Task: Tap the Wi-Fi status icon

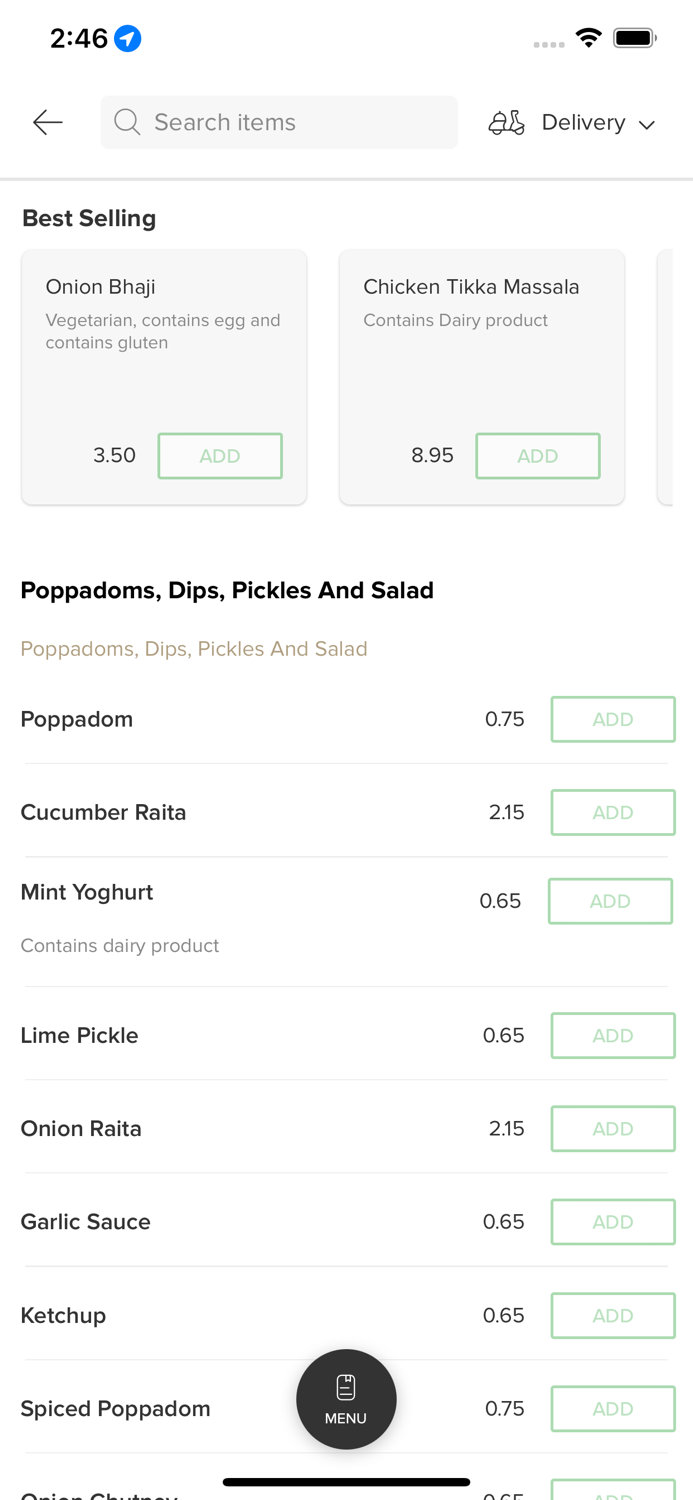Action: click(x=589, y=38)
